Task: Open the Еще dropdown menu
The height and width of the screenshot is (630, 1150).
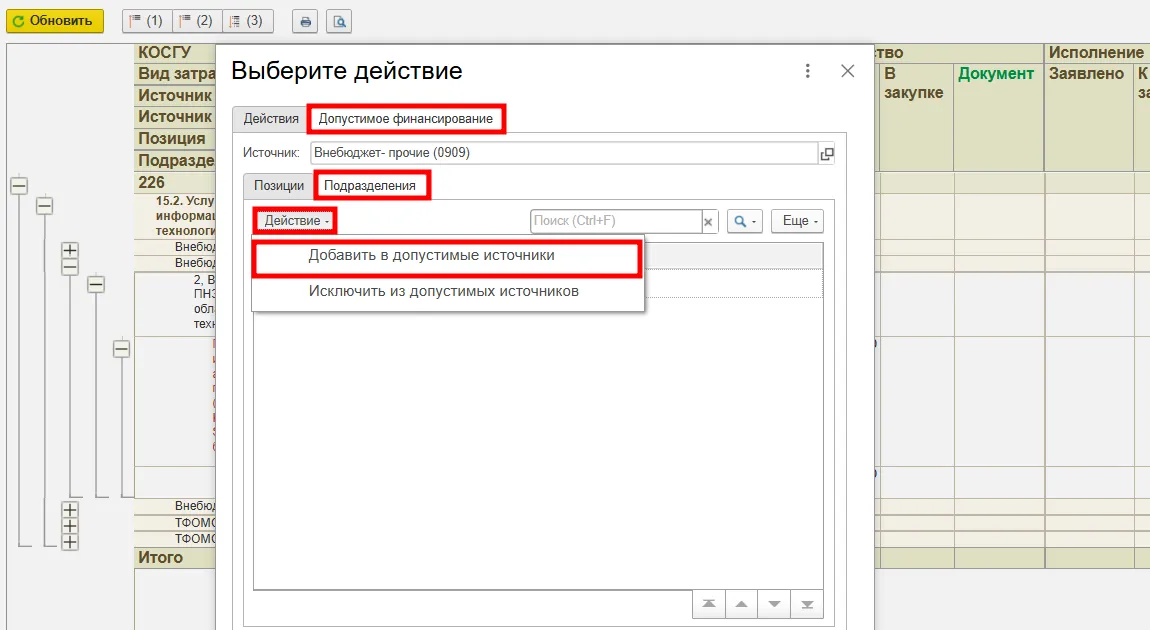Action: (798, 221)
